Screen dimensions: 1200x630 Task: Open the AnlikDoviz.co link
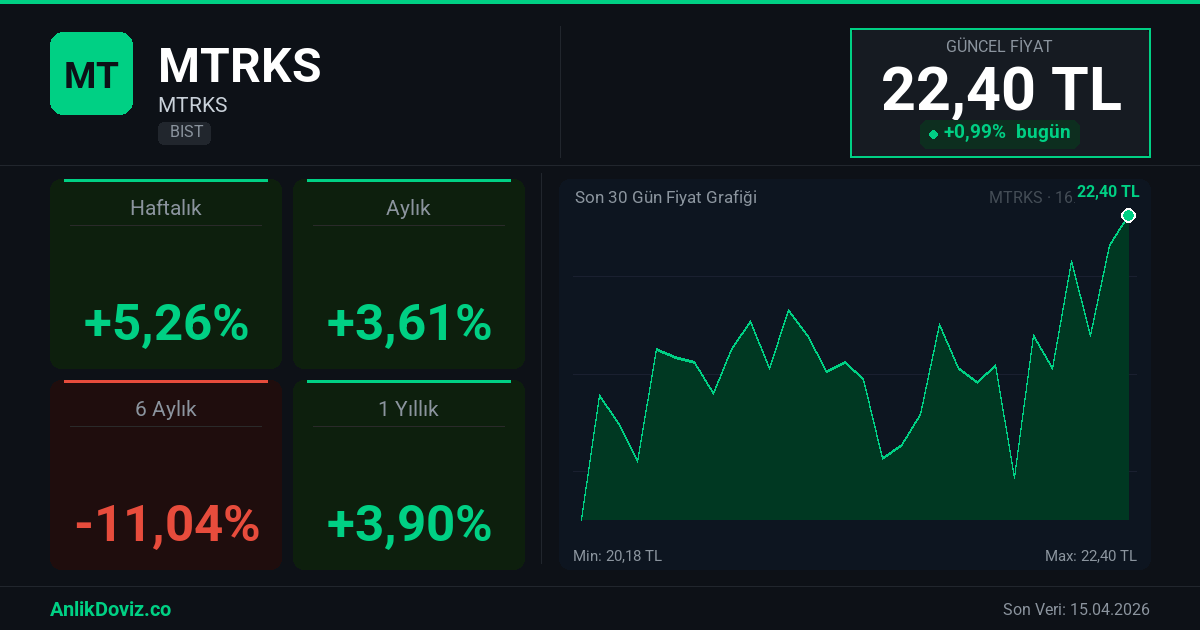(x=110, y=609)
